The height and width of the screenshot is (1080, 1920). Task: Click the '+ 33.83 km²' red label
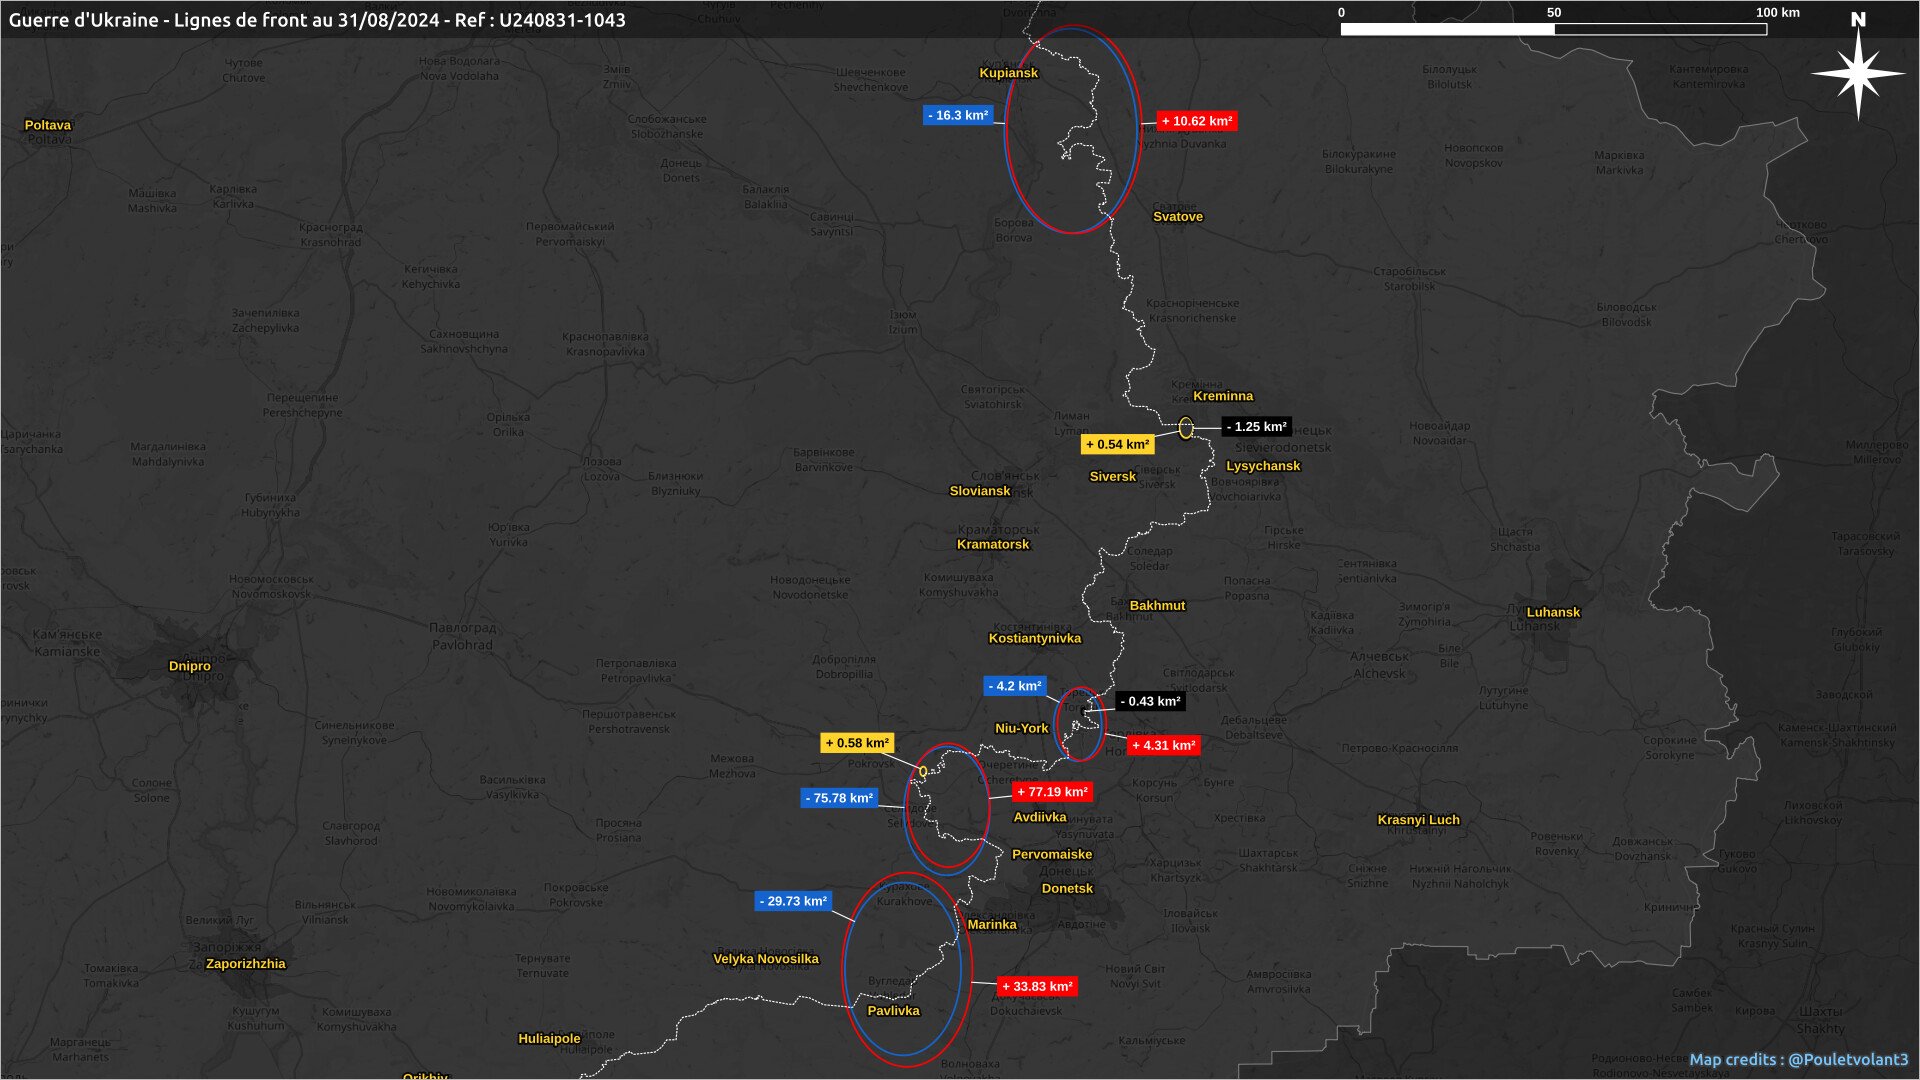1037,987
